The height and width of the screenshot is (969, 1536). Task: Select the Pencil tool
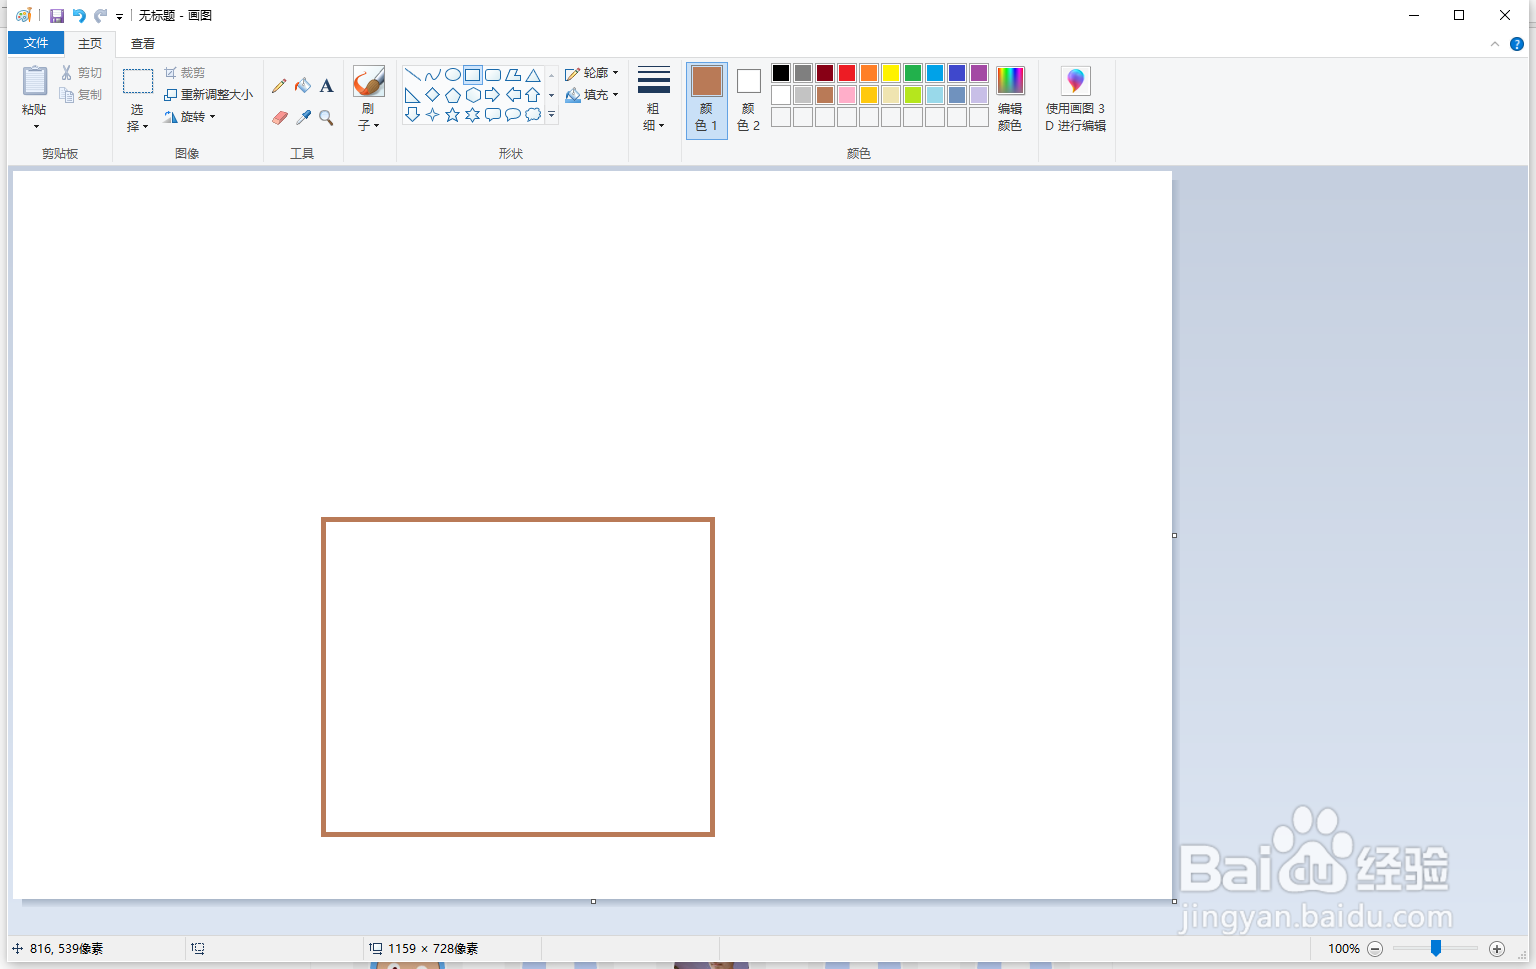(x=279, y=86)
